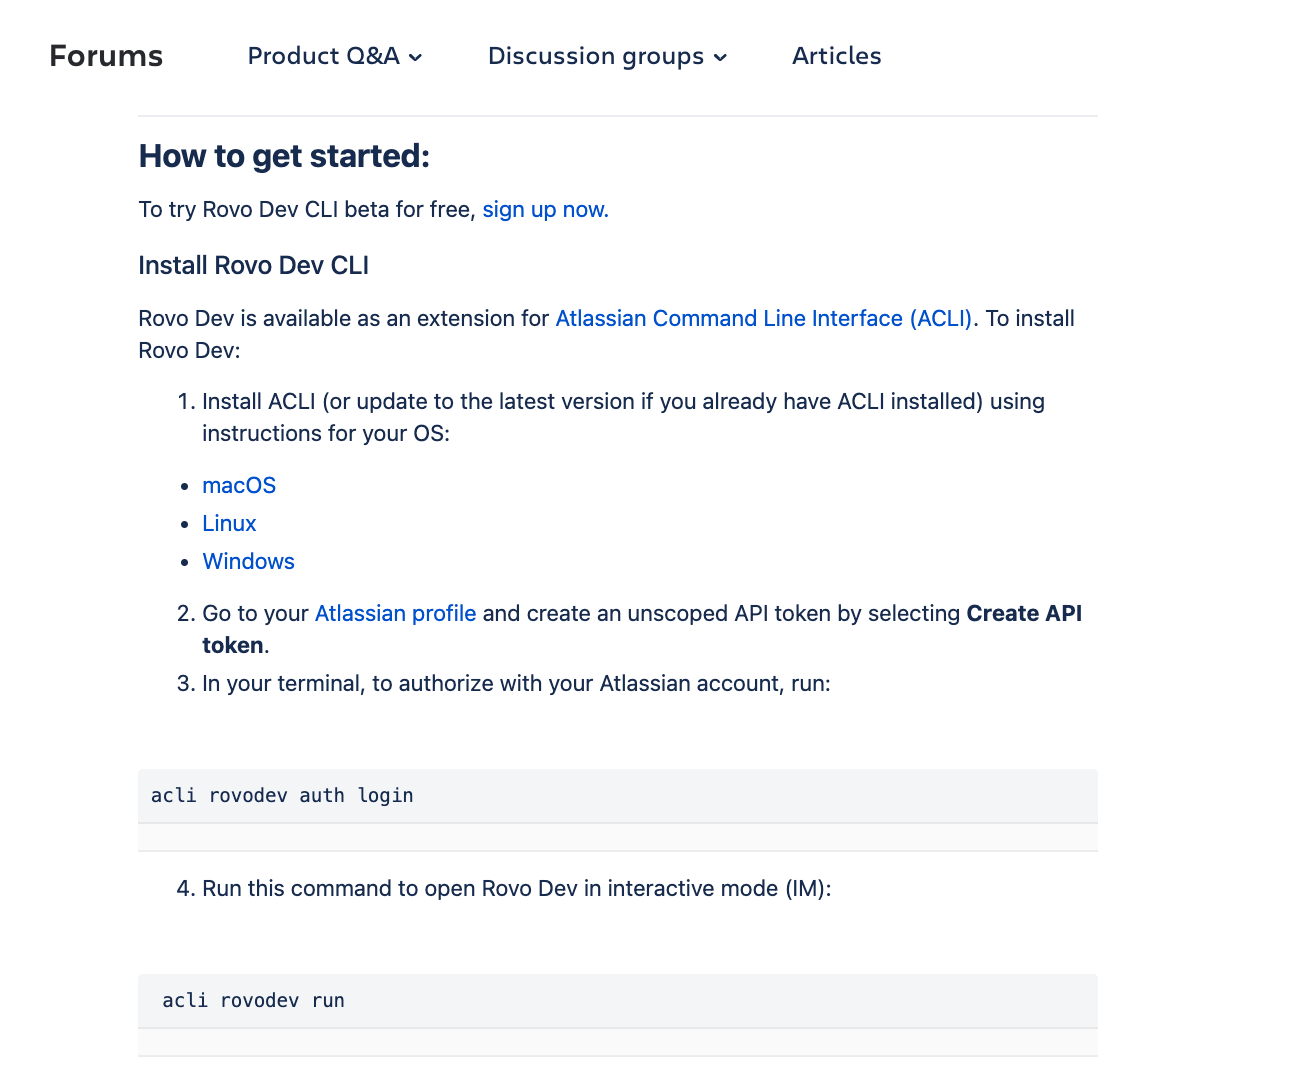The height and width of the screenshot is (1086, 1290).
Task: Click step 1 'Install ACLI' instruction text
Action: click(623, 417)
